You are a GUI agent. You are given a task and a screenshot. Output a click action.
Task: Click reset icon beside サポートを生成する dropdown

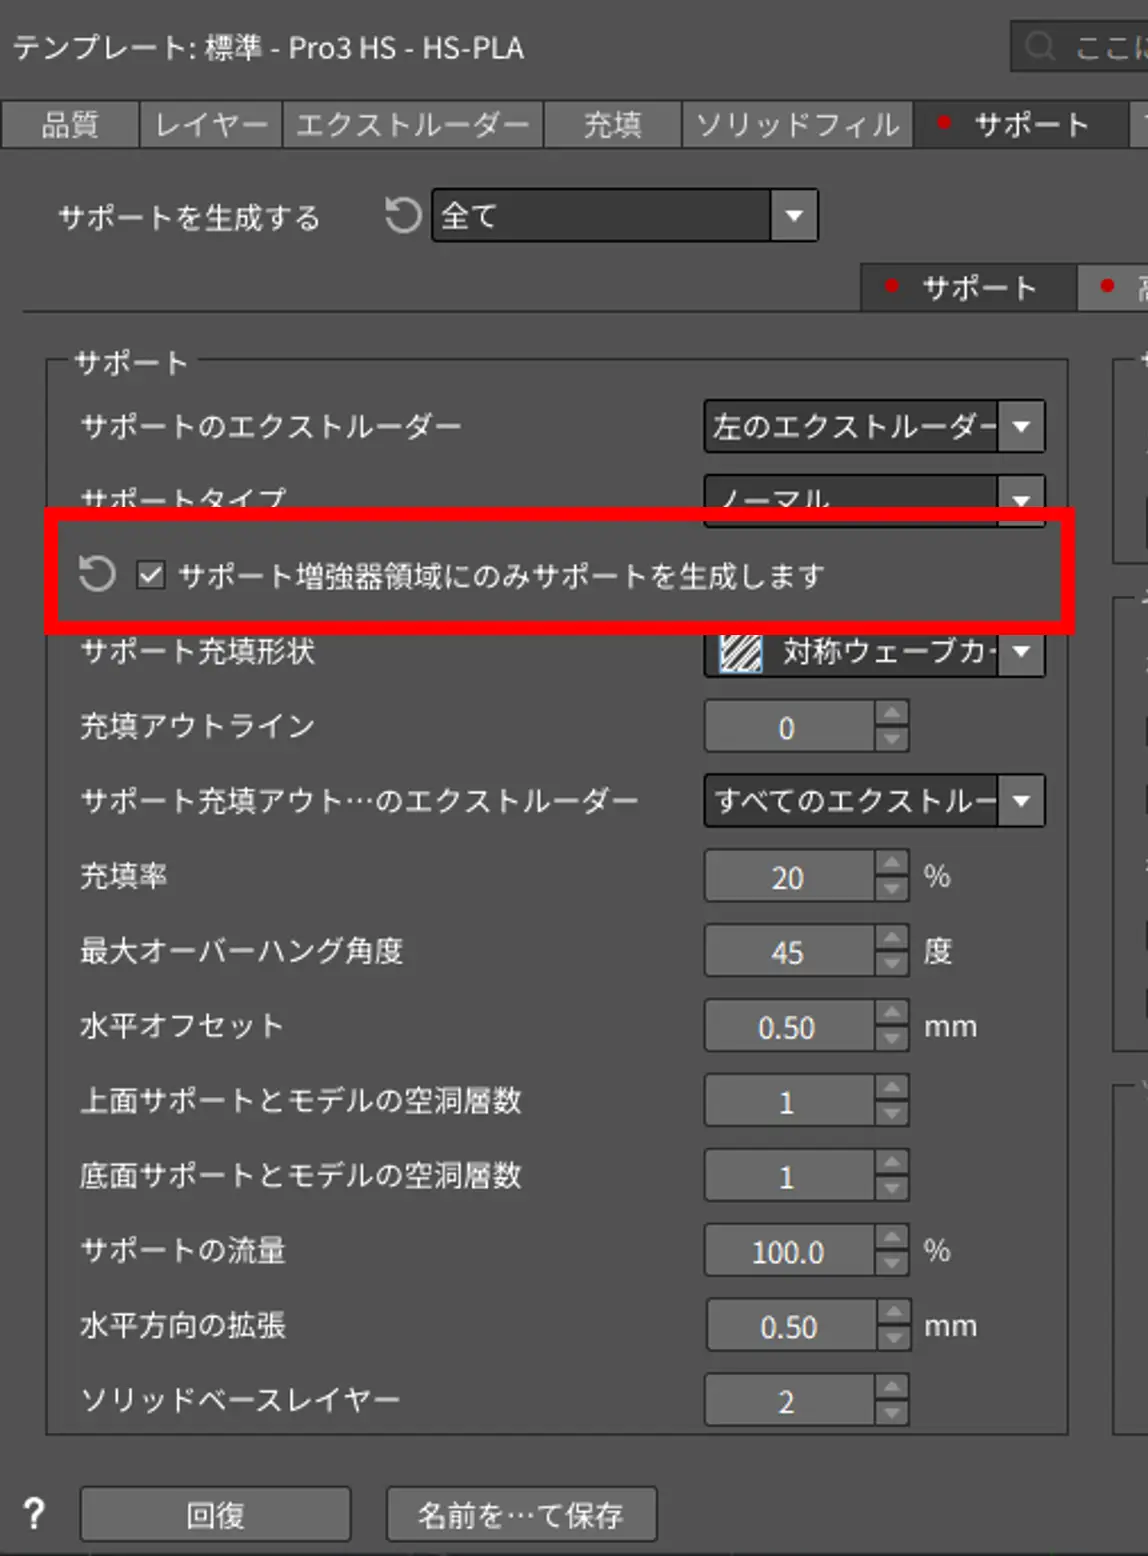click(403, 215)
